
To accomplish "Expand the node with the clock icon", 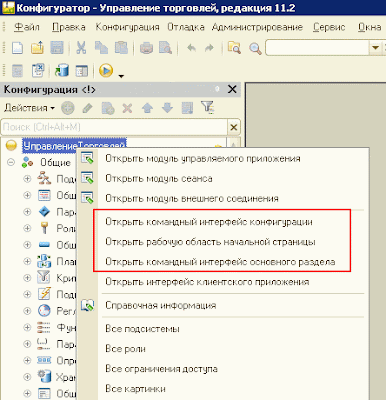I will [x=27, y=311].
